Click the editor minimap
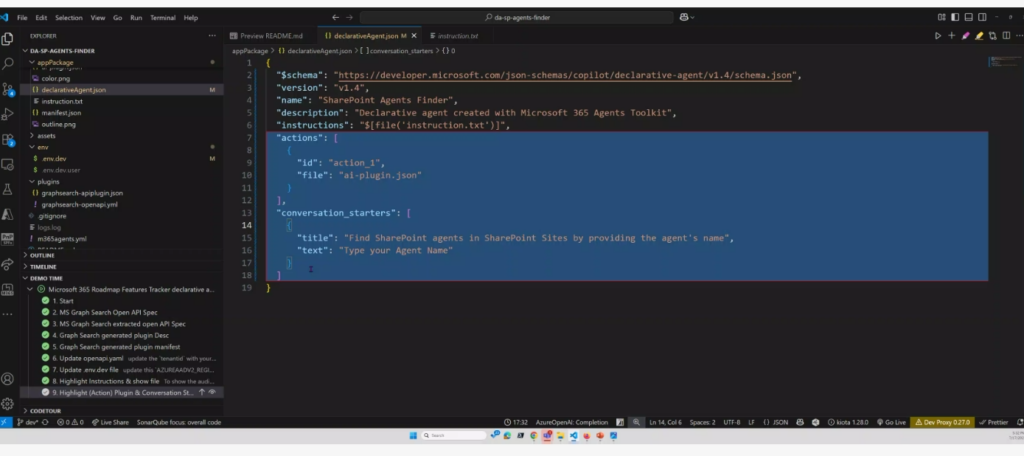The height and width of the screenshot is (456, 1024). pos(1004,61)
